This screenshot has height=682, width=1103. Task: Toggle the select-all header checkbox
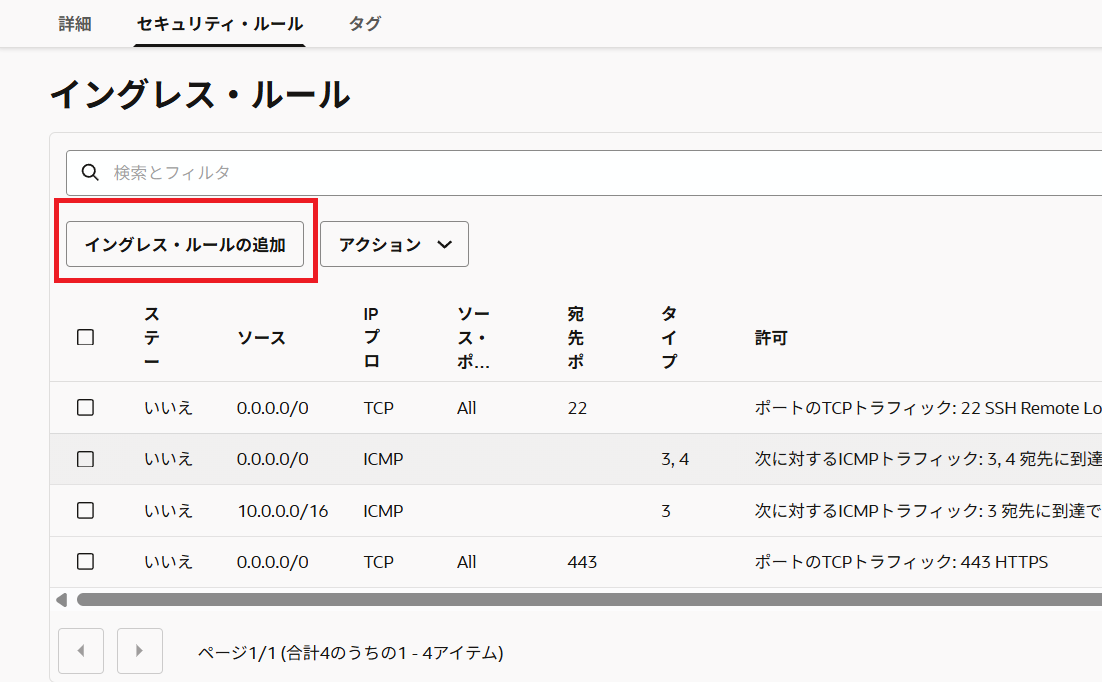86,338
